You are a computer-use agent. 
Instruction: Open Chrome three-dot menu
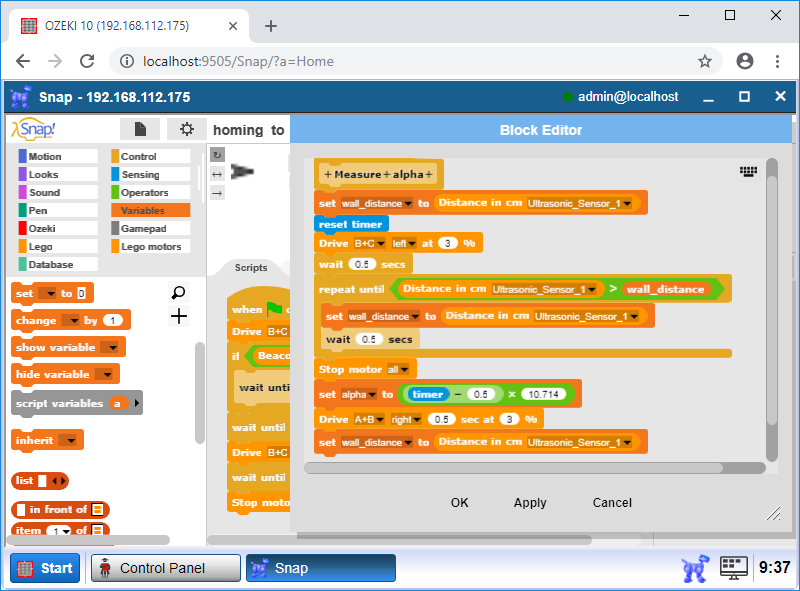tap(777, 61)
